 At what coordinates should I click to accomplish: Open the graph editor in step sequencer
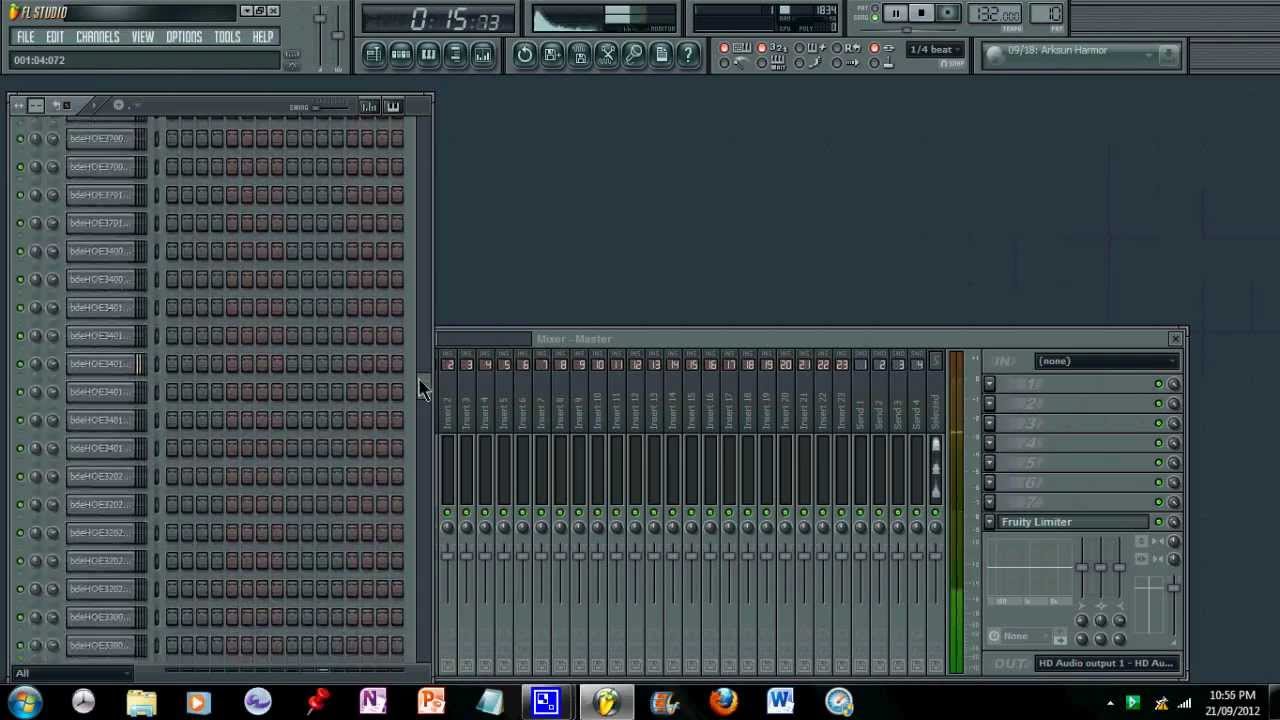[x=369, y=106]
